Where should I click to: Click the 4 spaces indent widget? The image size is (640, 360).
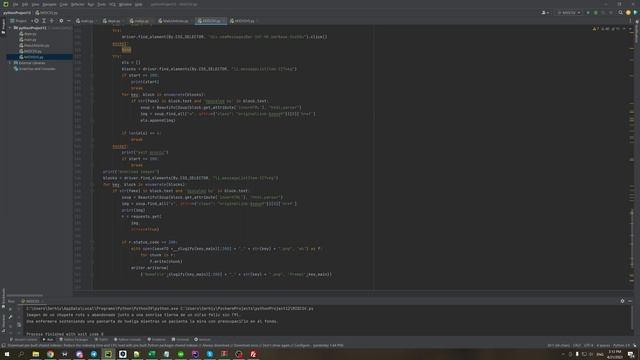point(602,346)
